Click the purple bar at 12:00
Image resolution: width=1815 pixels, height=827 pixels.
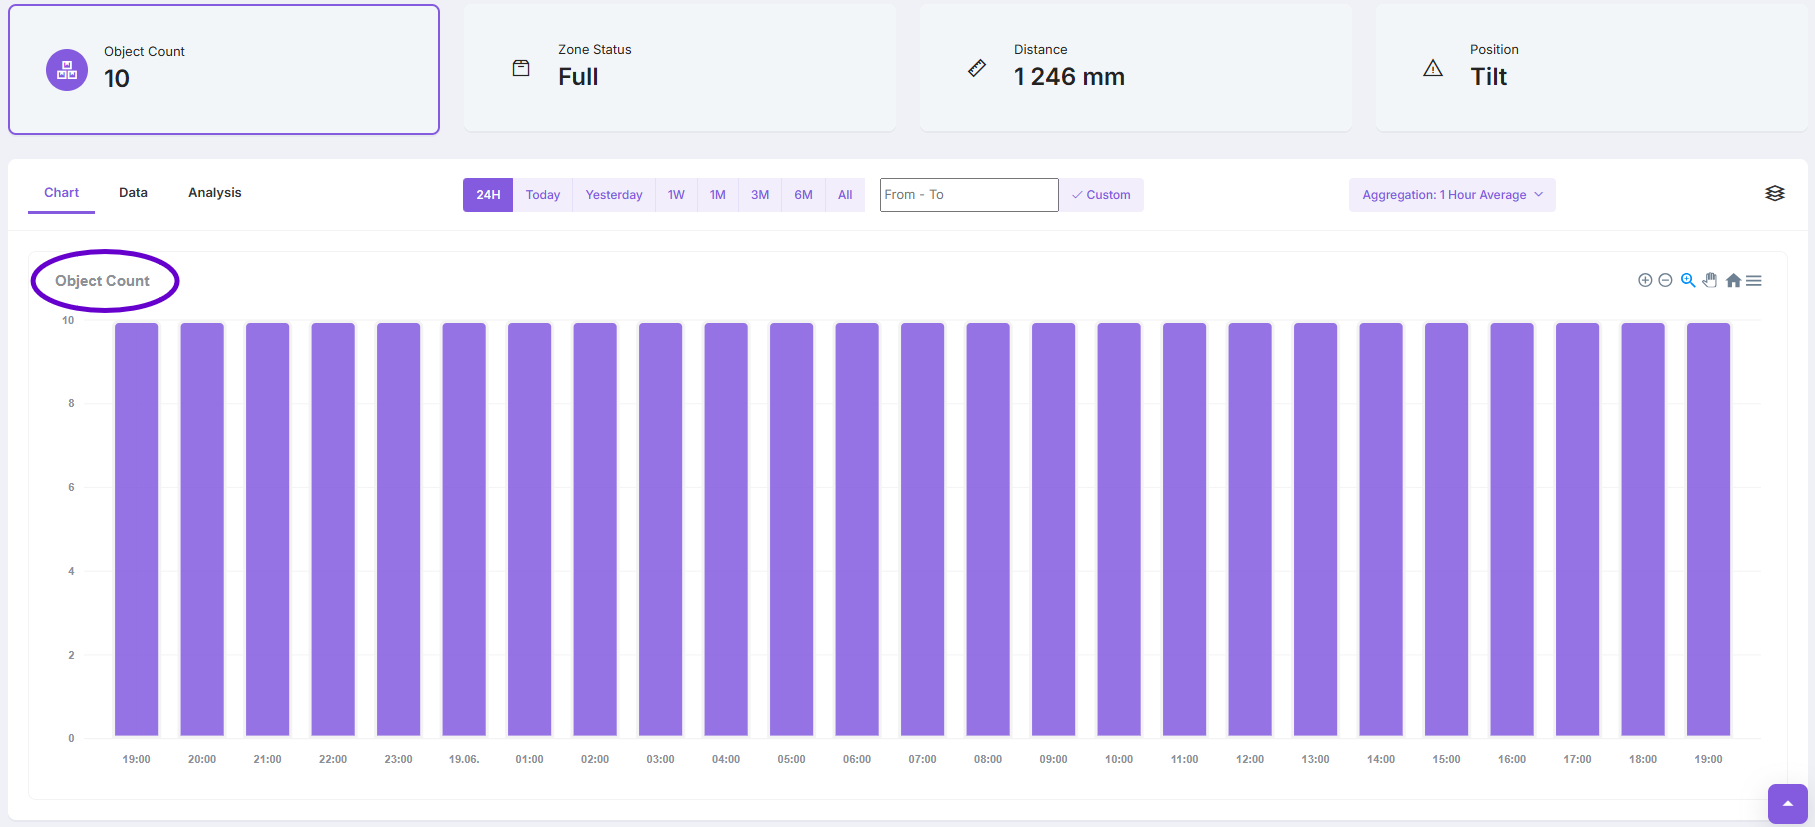pyautogui.click(x=1249, y=530)
